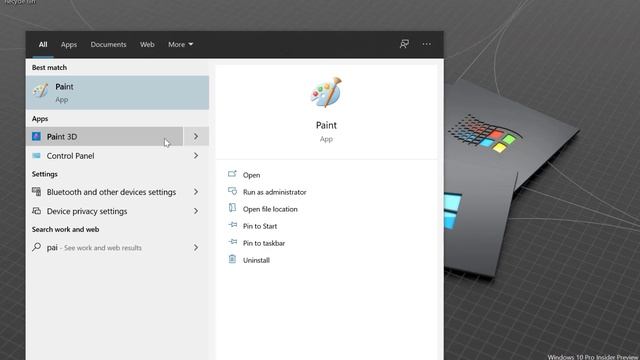Click the Pin to taskbar pin icon

[233, 242]
